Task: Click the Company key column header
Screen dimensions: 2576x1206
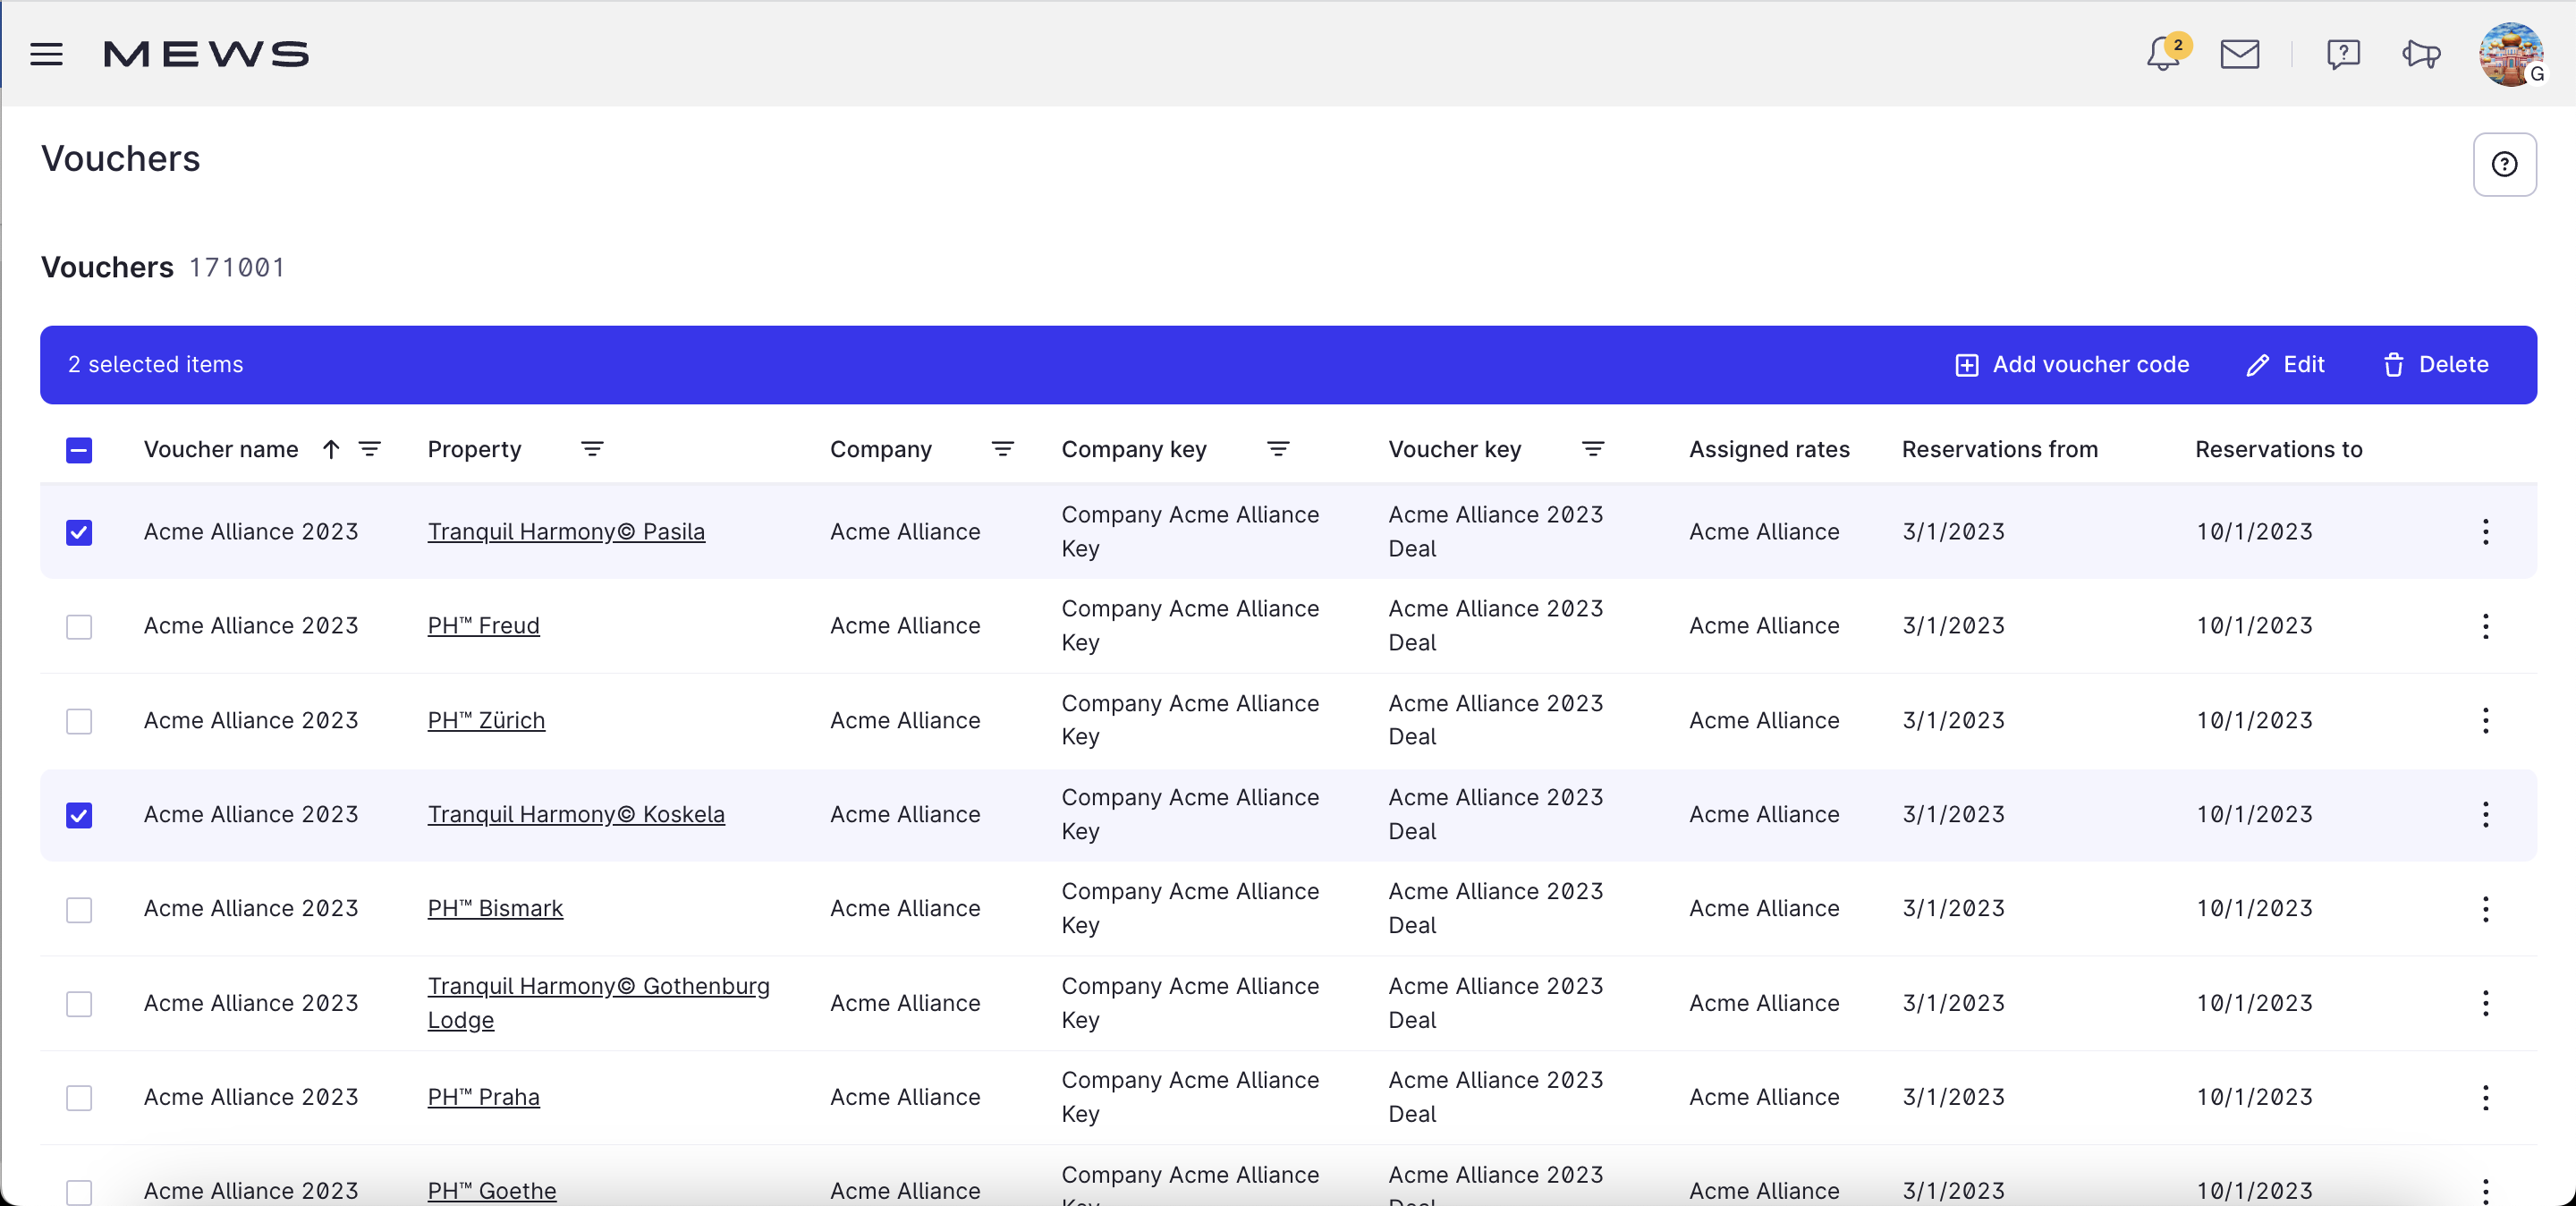Action: 1133,449
